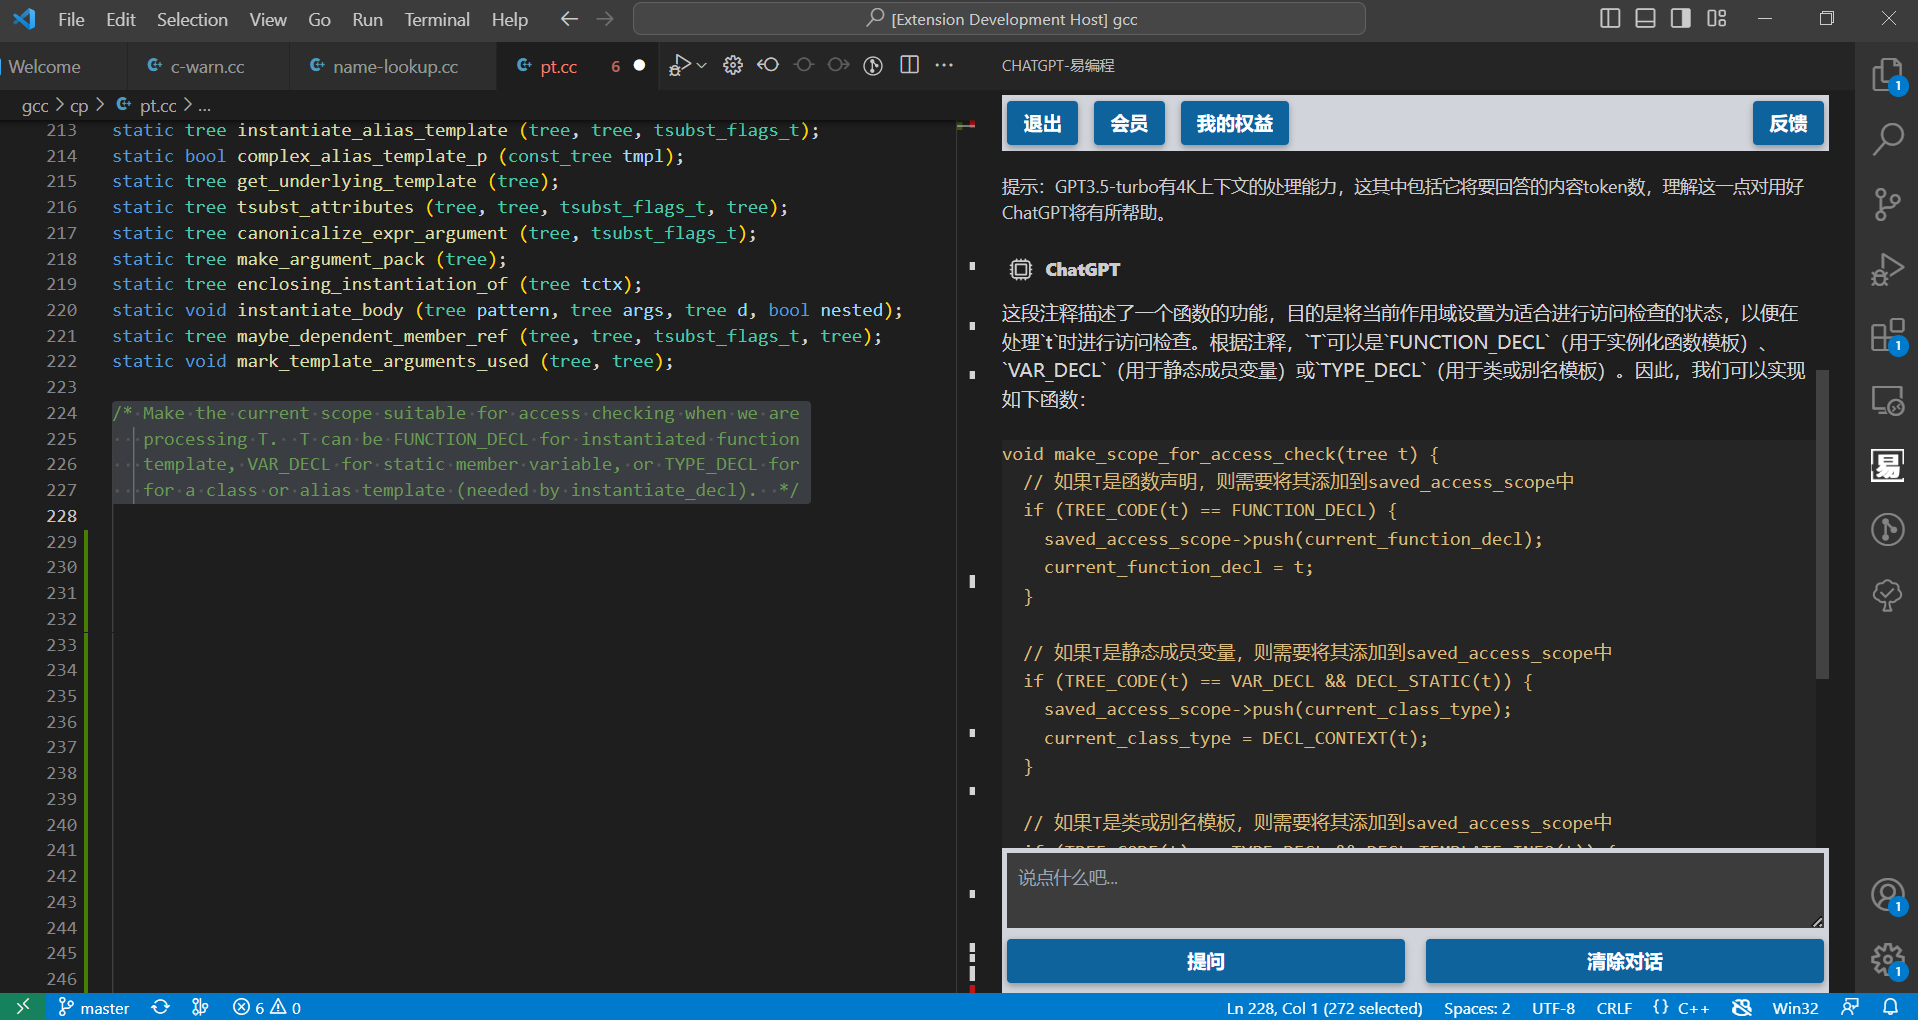Toggle secondary side bar layout
Screen dimensions: 1918x1020
tap(1681, 18)
